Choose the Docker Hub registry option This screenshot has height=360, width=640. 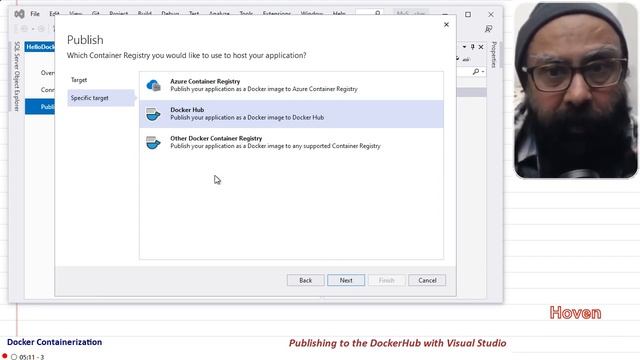291,114
